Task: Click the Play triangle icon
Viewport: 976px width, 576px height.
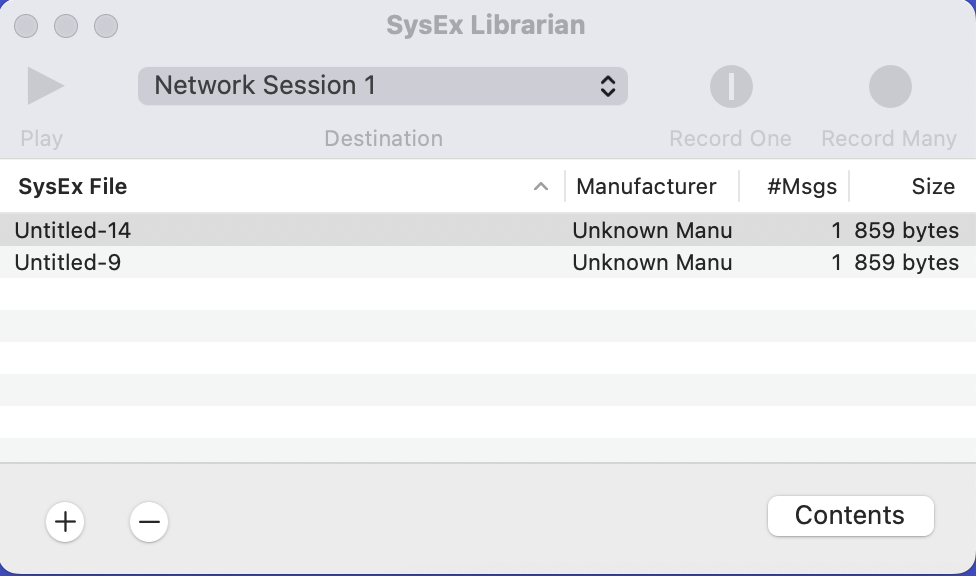Action: [x=45, y=86]
